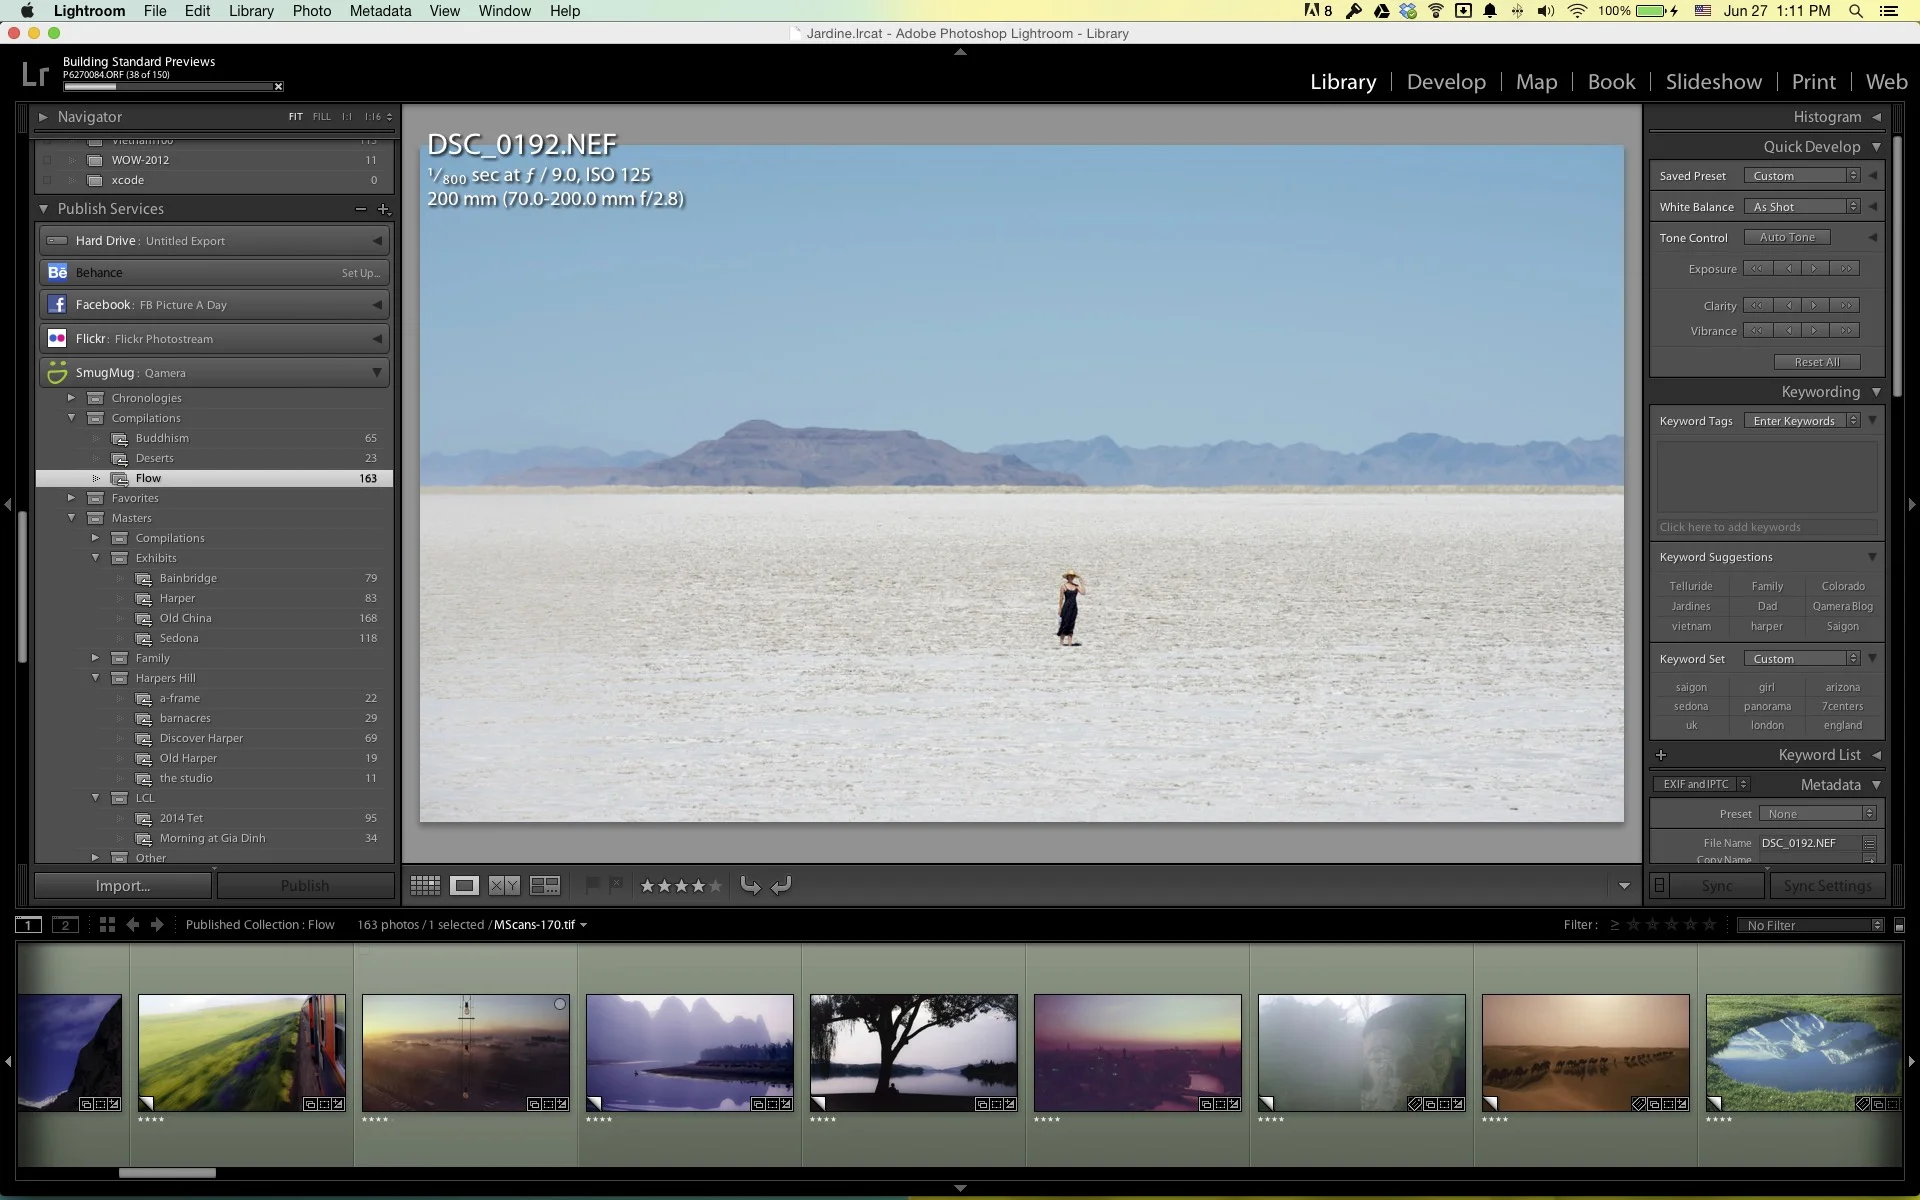Screen dimensions: 1920x1200
Task: Open Compare view (X|Y)
Action: pos(504,885)
